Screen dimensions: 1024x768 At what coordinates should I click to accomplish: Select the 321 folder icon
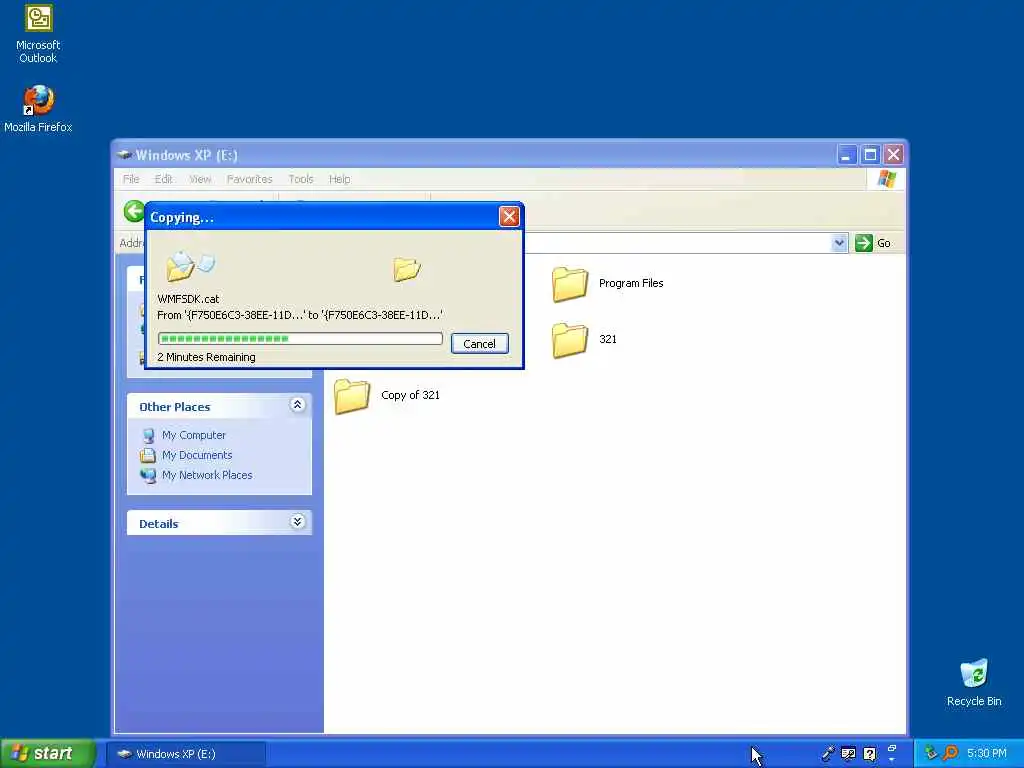pos(569,340)
